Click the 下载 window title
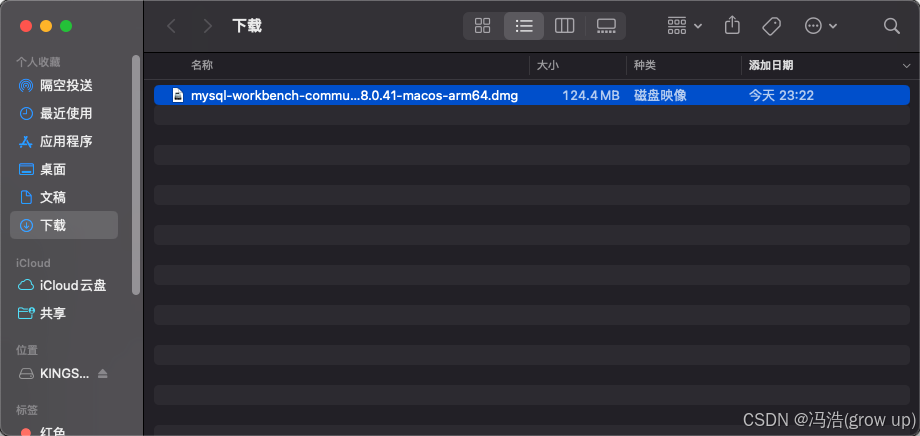 [247, 26]
